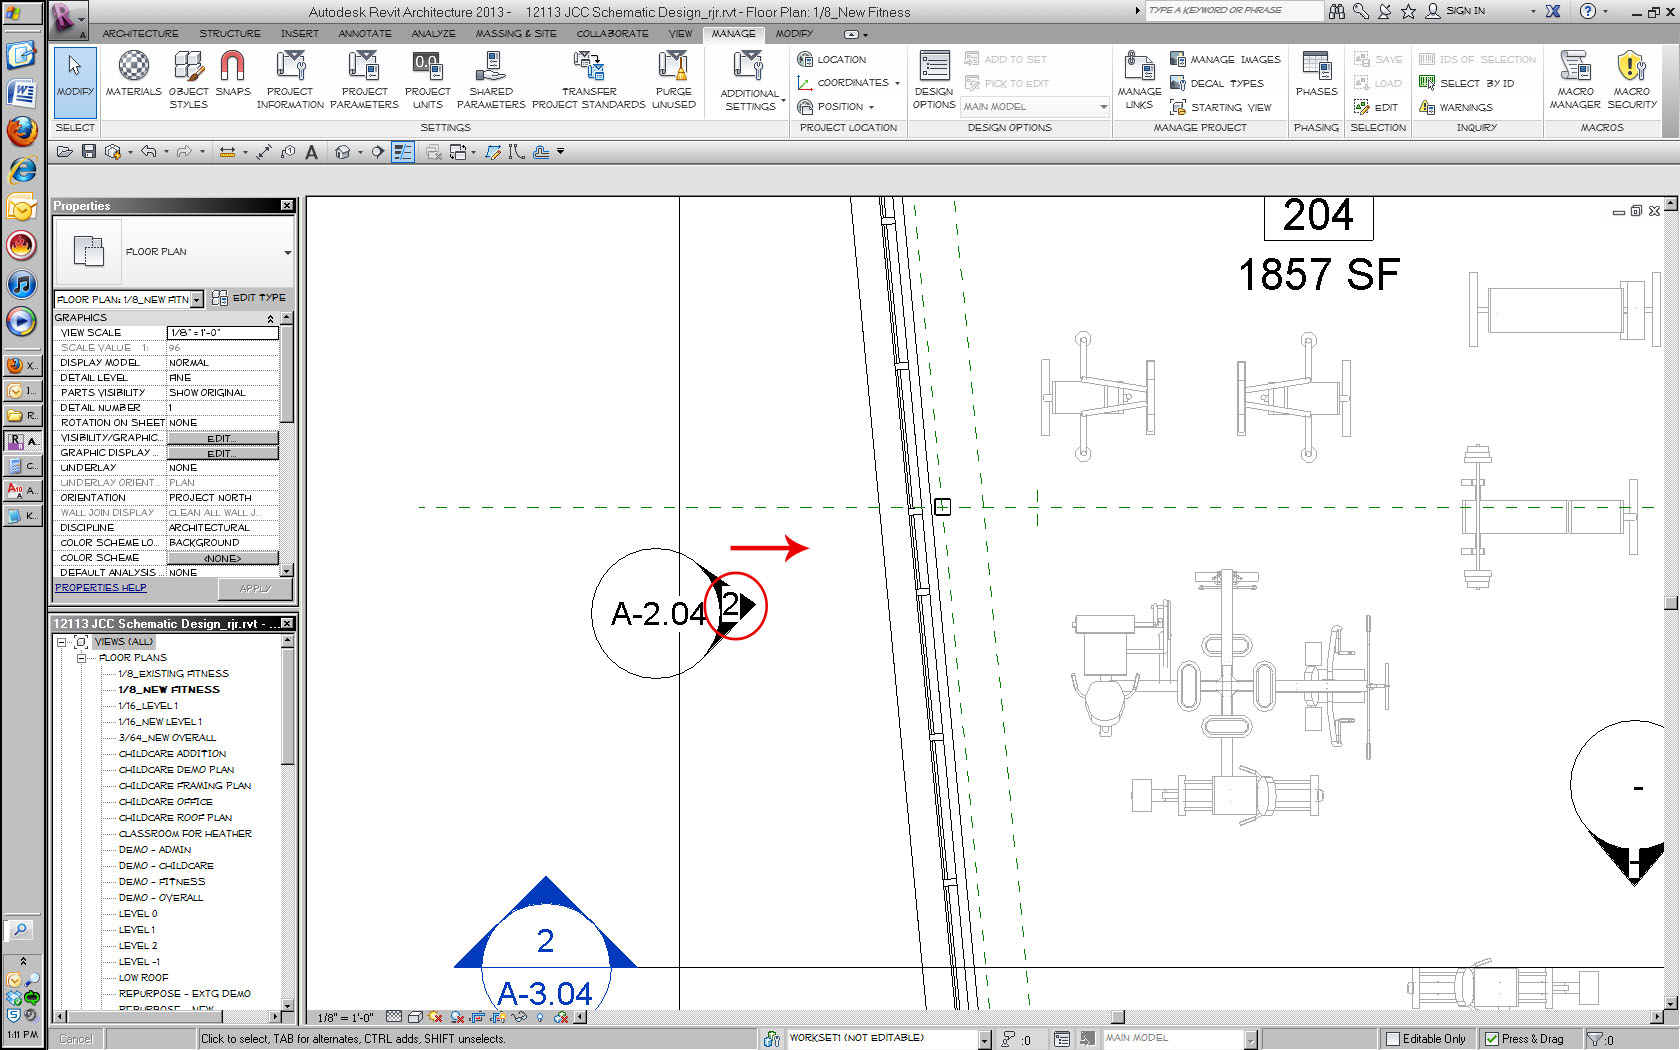Screen dimensions: 1680x1050
Task: Click the View Scale value field
Action: 222,333
